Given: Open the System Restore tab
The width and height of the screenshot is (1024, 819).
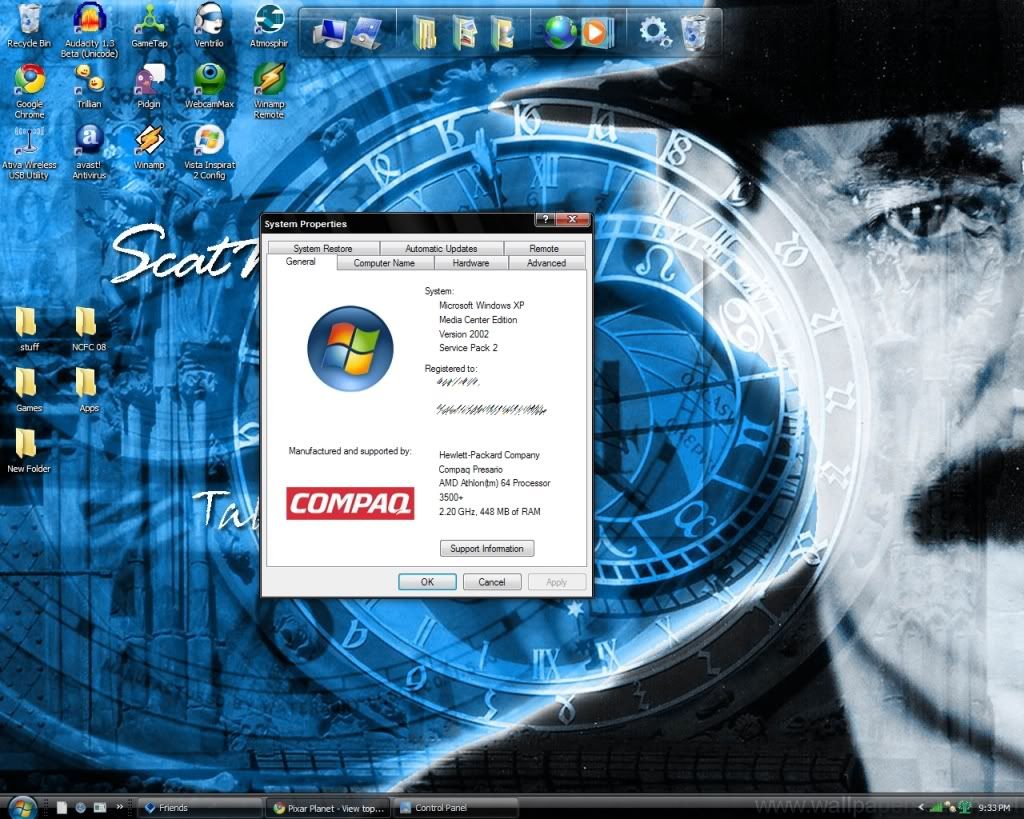Looking at the screenshot, I should click(322, 248).
